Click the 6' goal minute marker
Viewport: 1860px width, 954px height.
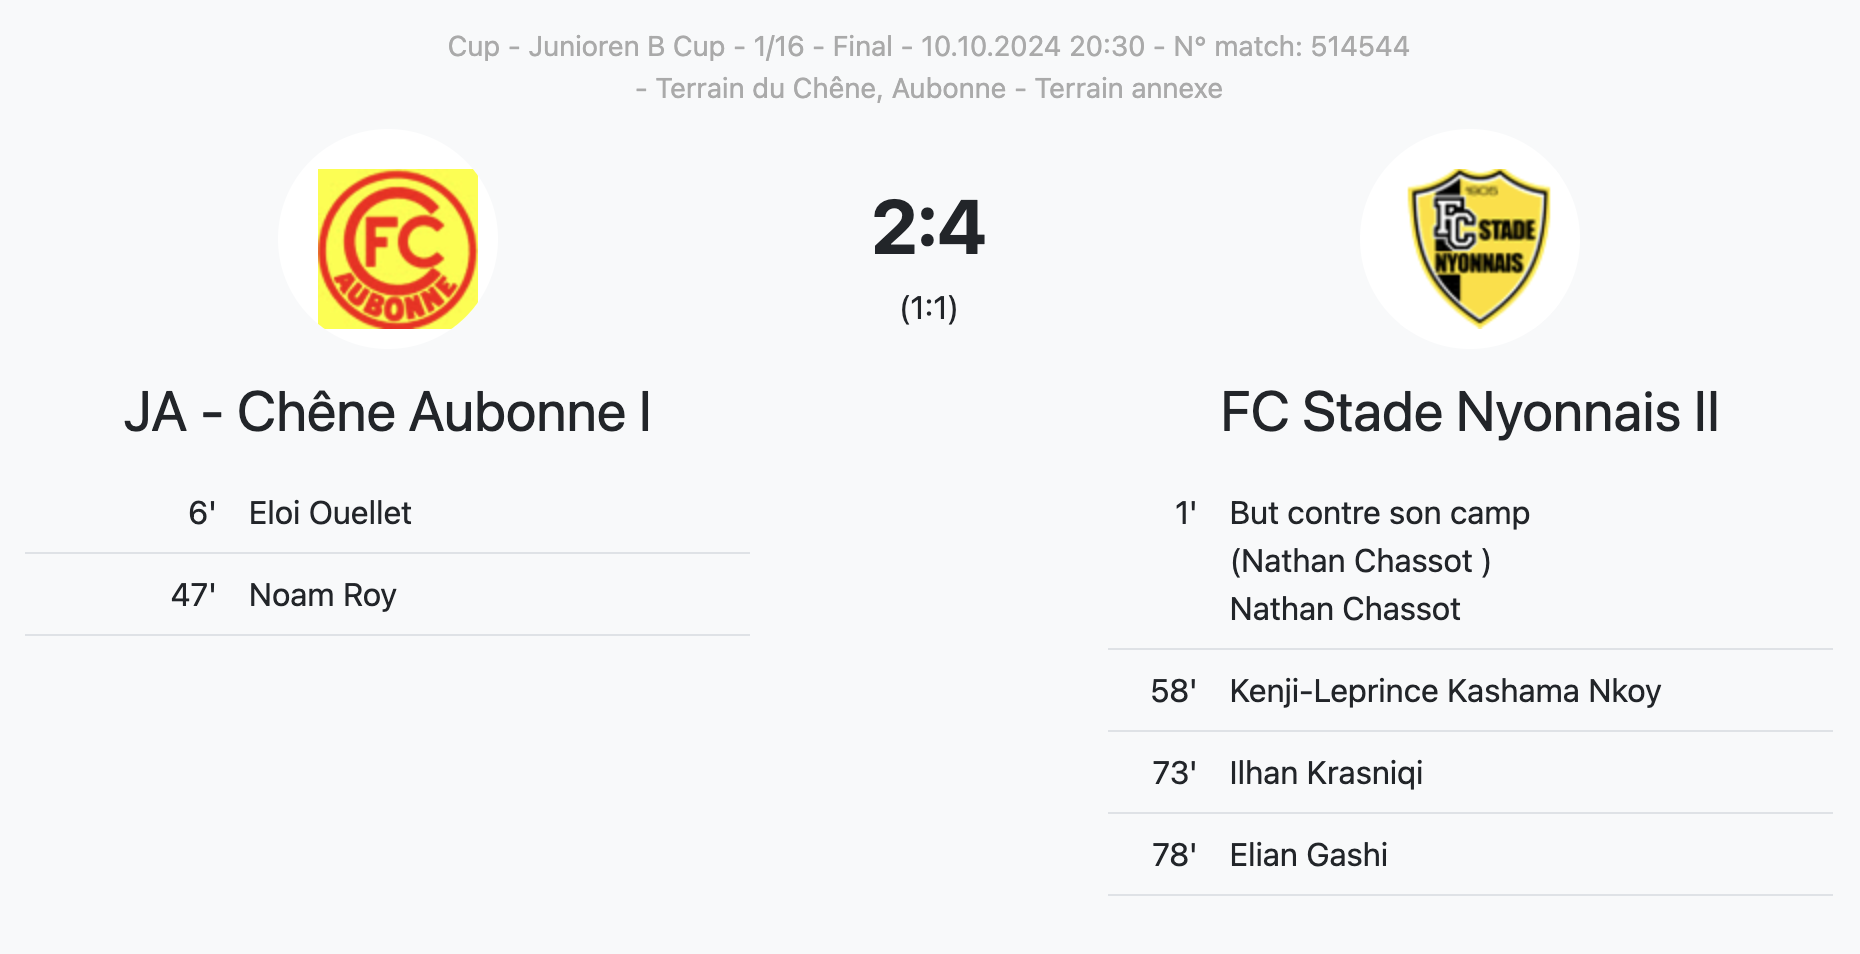point(201,513)
